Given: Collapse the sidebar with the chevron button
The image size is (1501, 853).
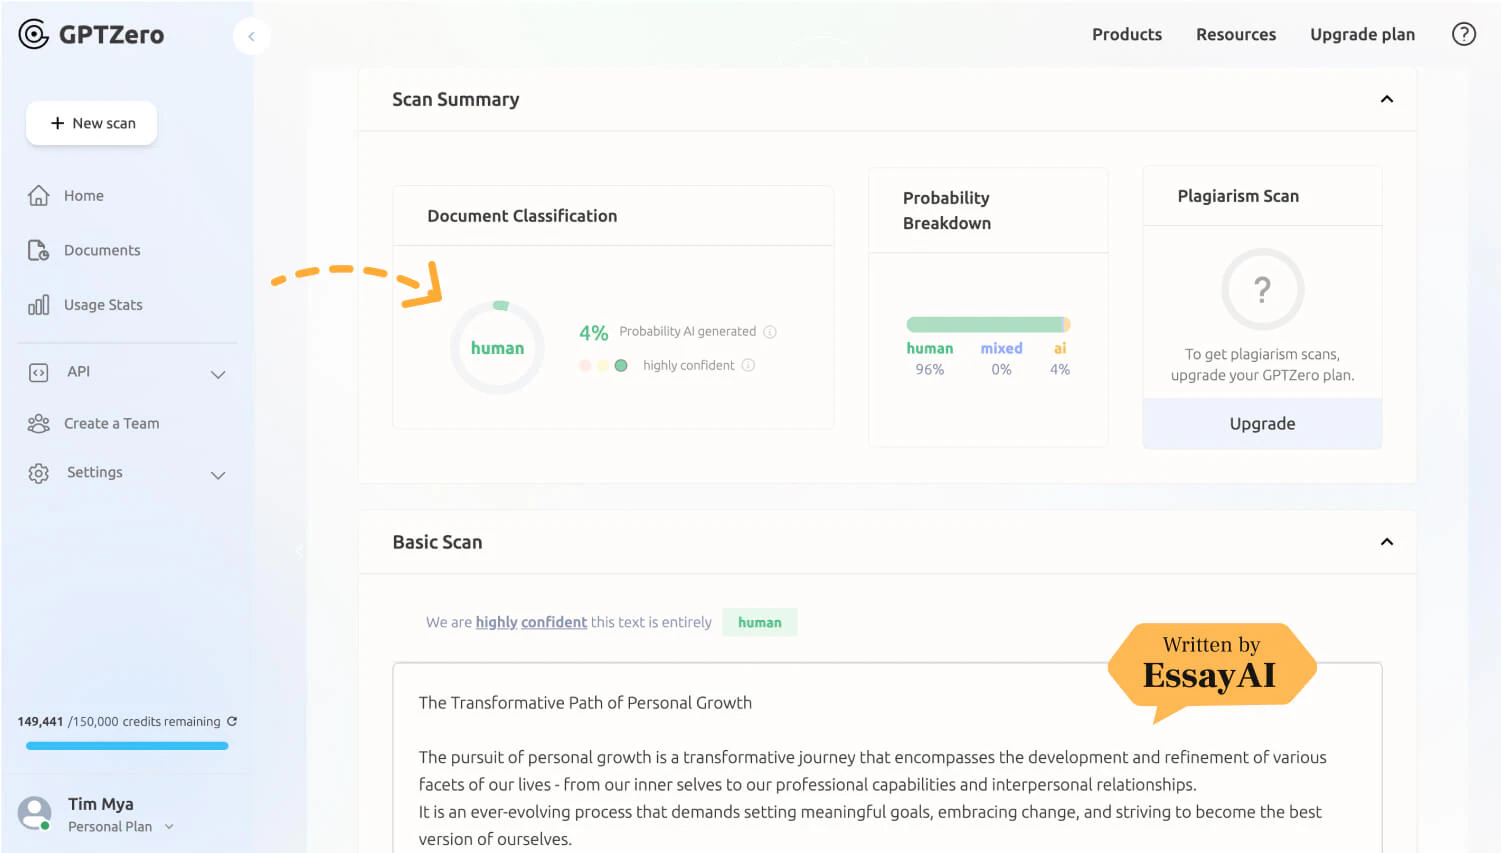Looking at the screenshot, I should 251,36.
